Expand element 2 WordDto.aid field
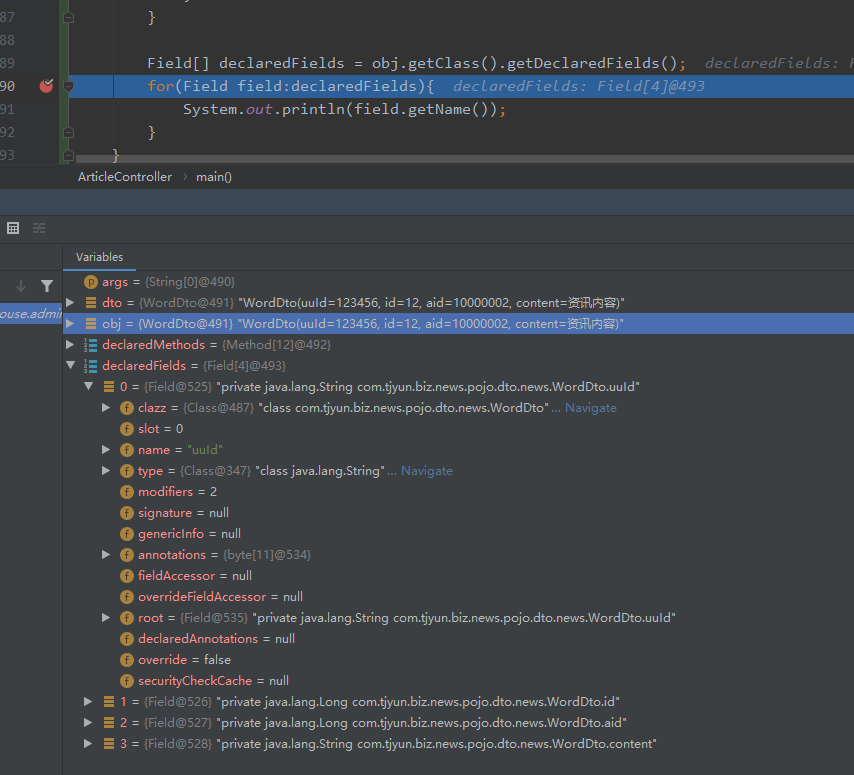Screen dimensions: 854x775 88,722
